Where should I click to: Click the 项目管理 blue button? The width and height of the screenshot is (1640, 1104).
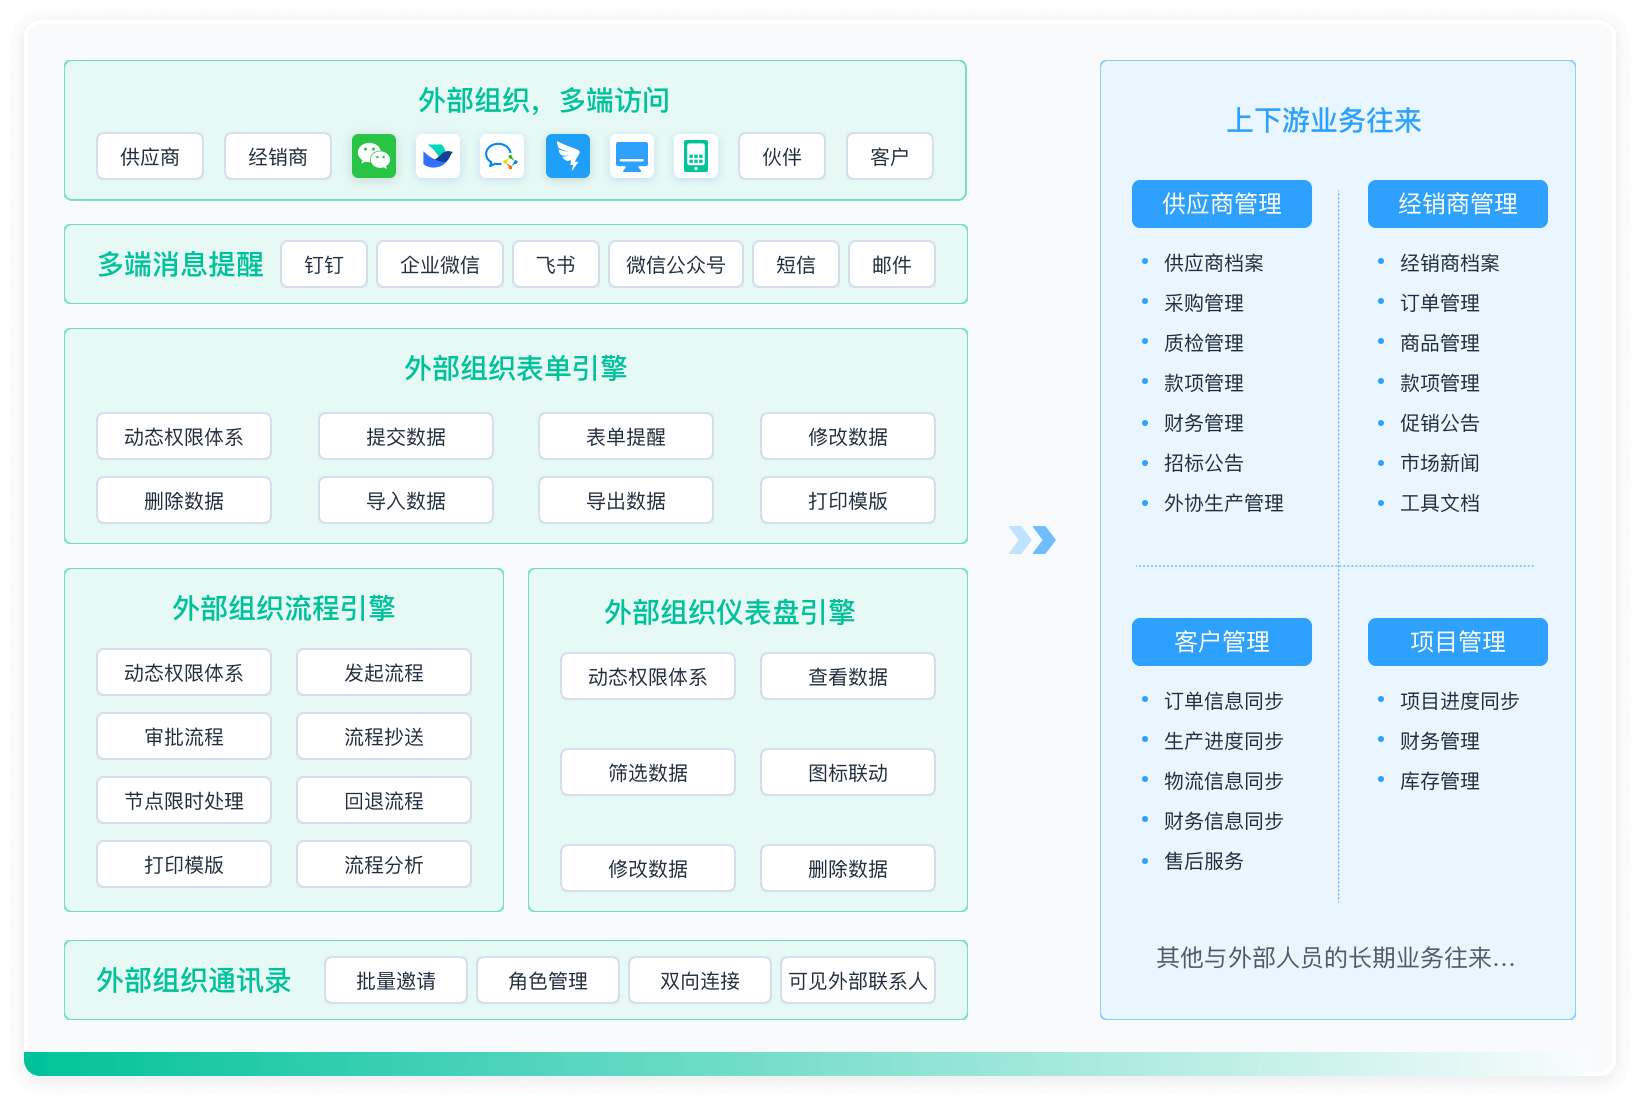[x=1457, y=642]
